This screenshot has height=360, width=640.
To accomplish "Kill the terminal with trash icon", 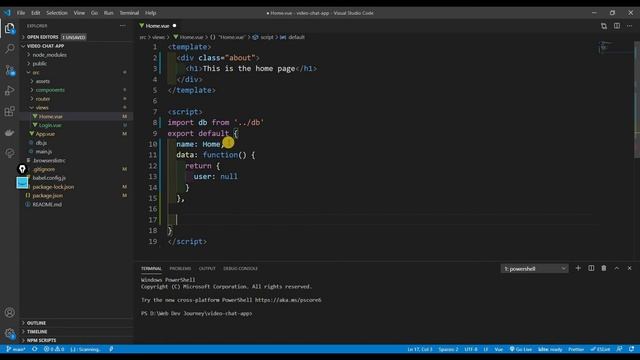I will pos(604,268).
